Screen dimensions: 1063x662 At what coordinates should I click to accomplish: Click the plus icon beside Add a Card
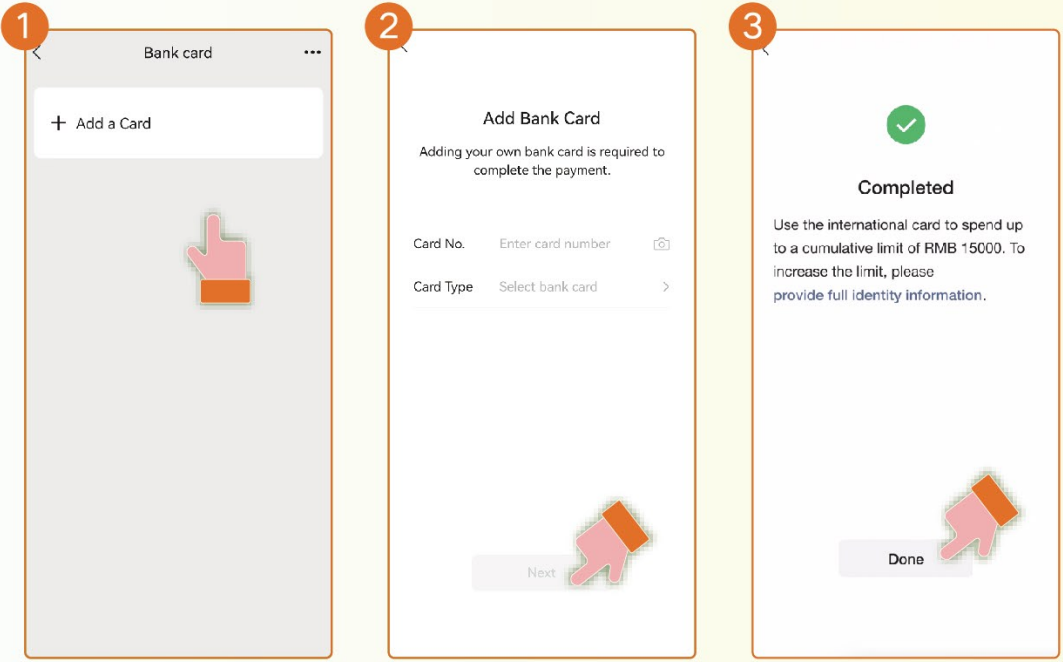pyautogui.click(x=58, y=123)
